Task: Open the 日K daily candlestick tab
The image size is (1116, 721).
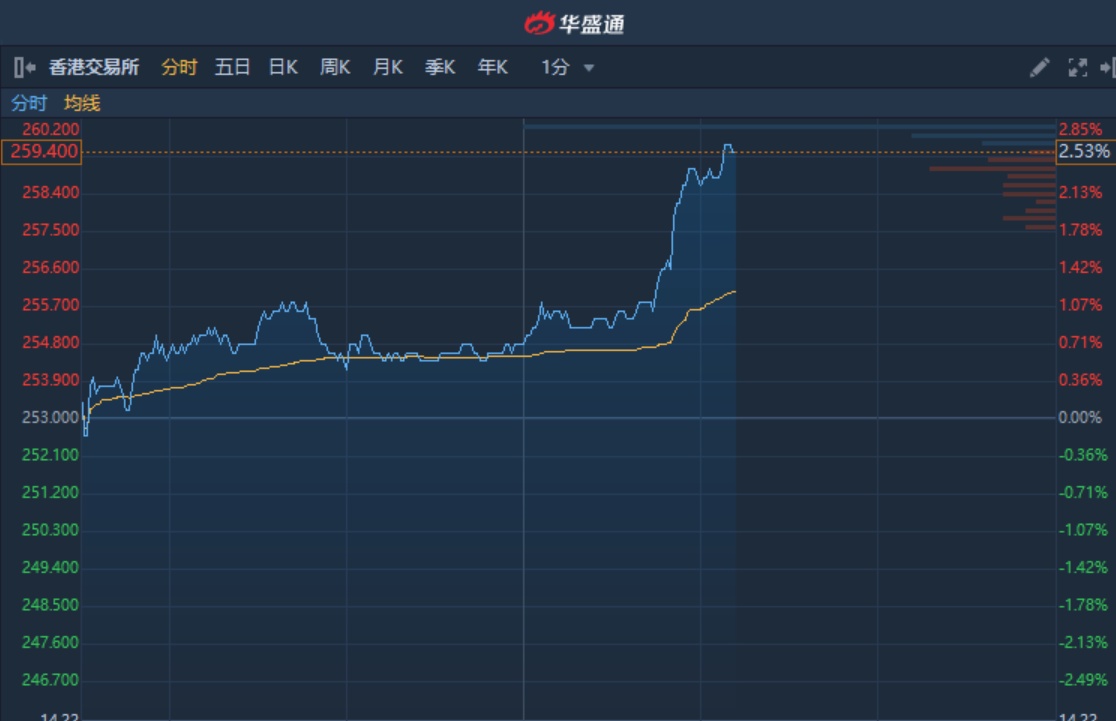Action: 283,67
